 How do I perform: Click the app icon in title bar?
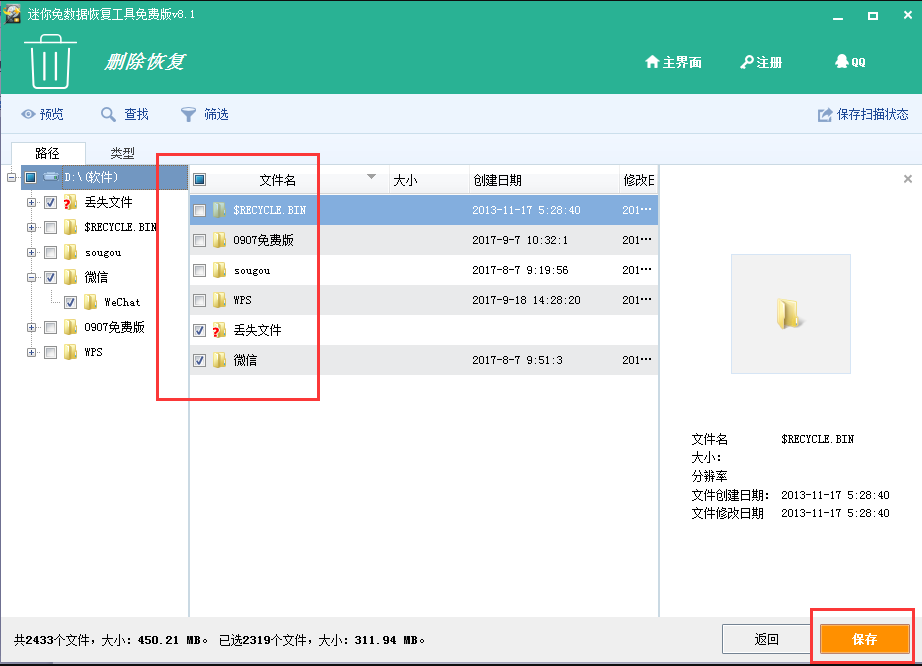click(12, 14)
